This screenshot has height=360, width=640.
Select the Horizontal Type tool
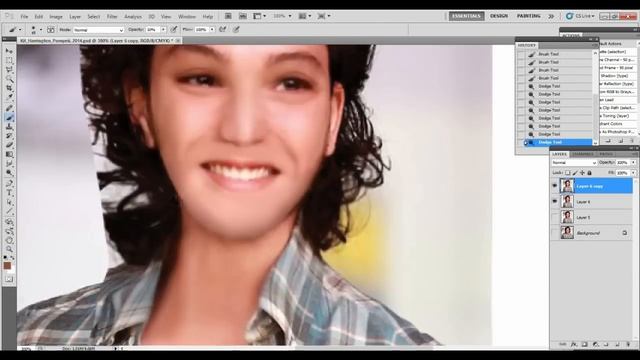tap(9, 193)
